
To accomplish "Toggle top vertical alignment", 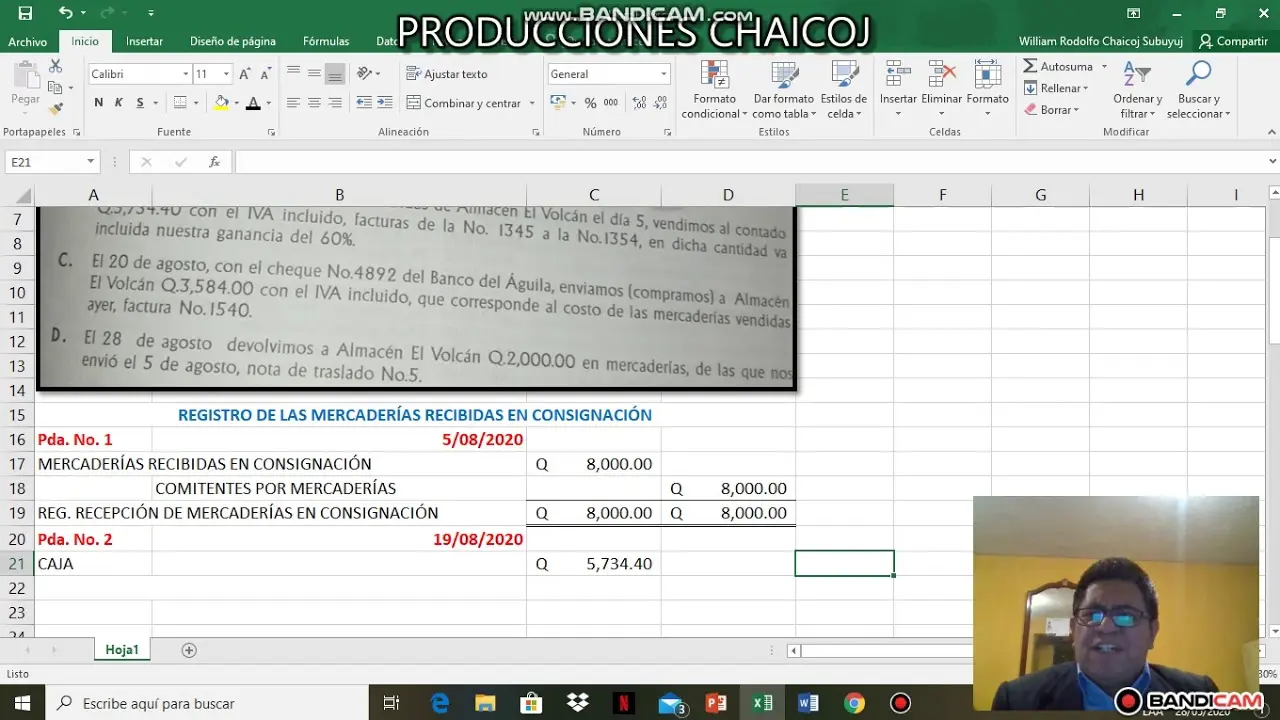I will [293, 73].
